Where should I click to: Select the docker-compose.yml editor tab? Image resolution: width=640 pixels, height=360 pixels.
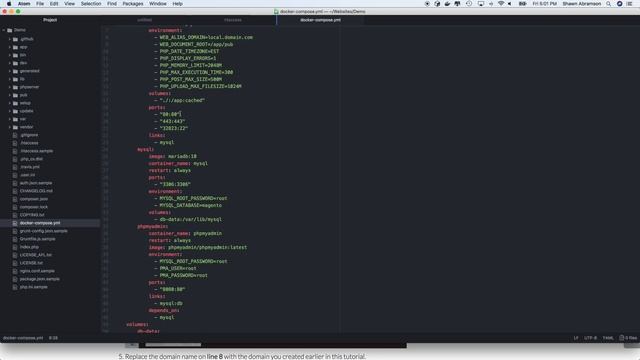point(320,20)
